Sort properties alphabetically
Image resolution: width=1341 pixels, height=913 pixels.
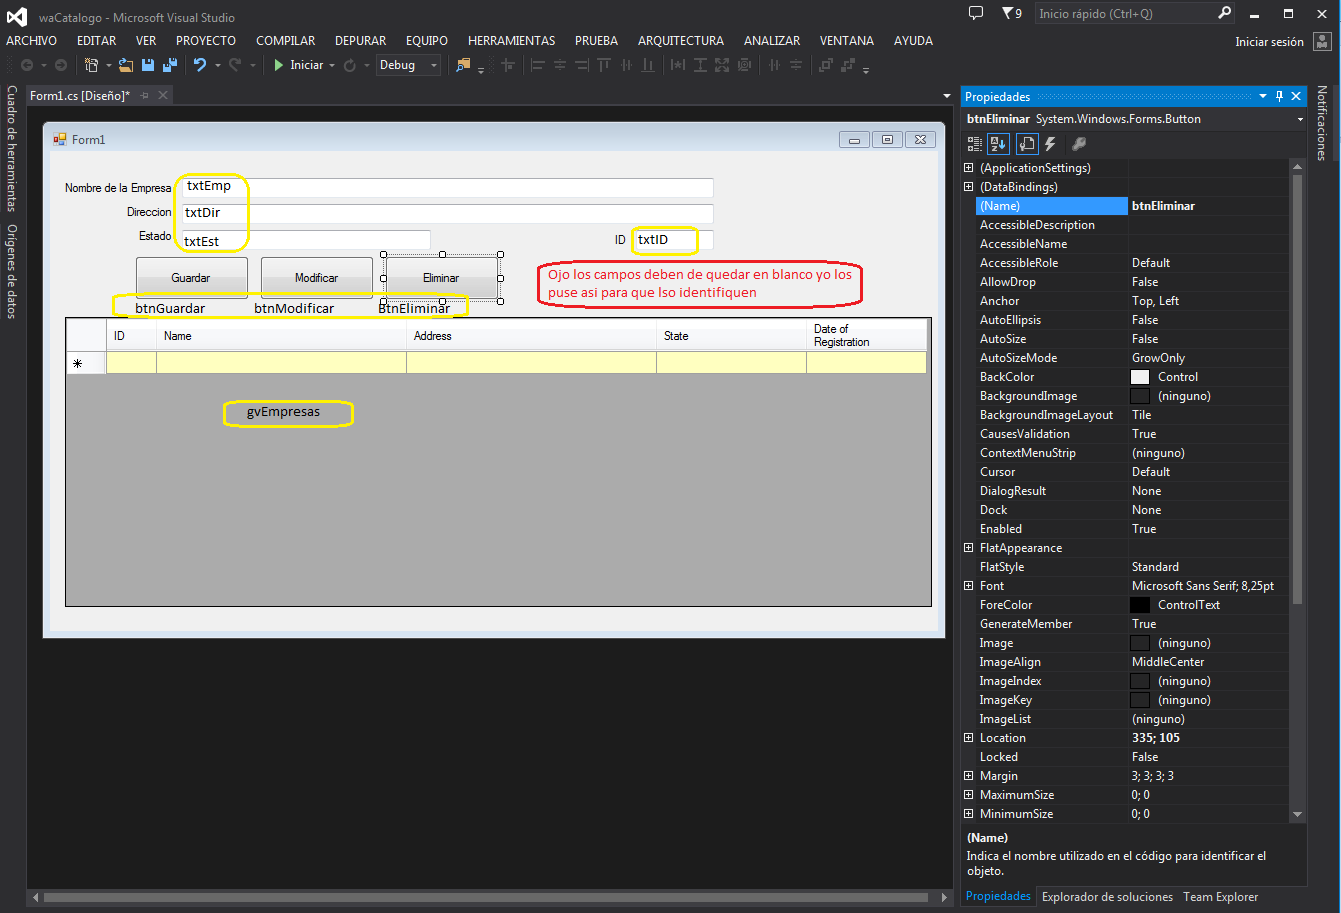998,143
